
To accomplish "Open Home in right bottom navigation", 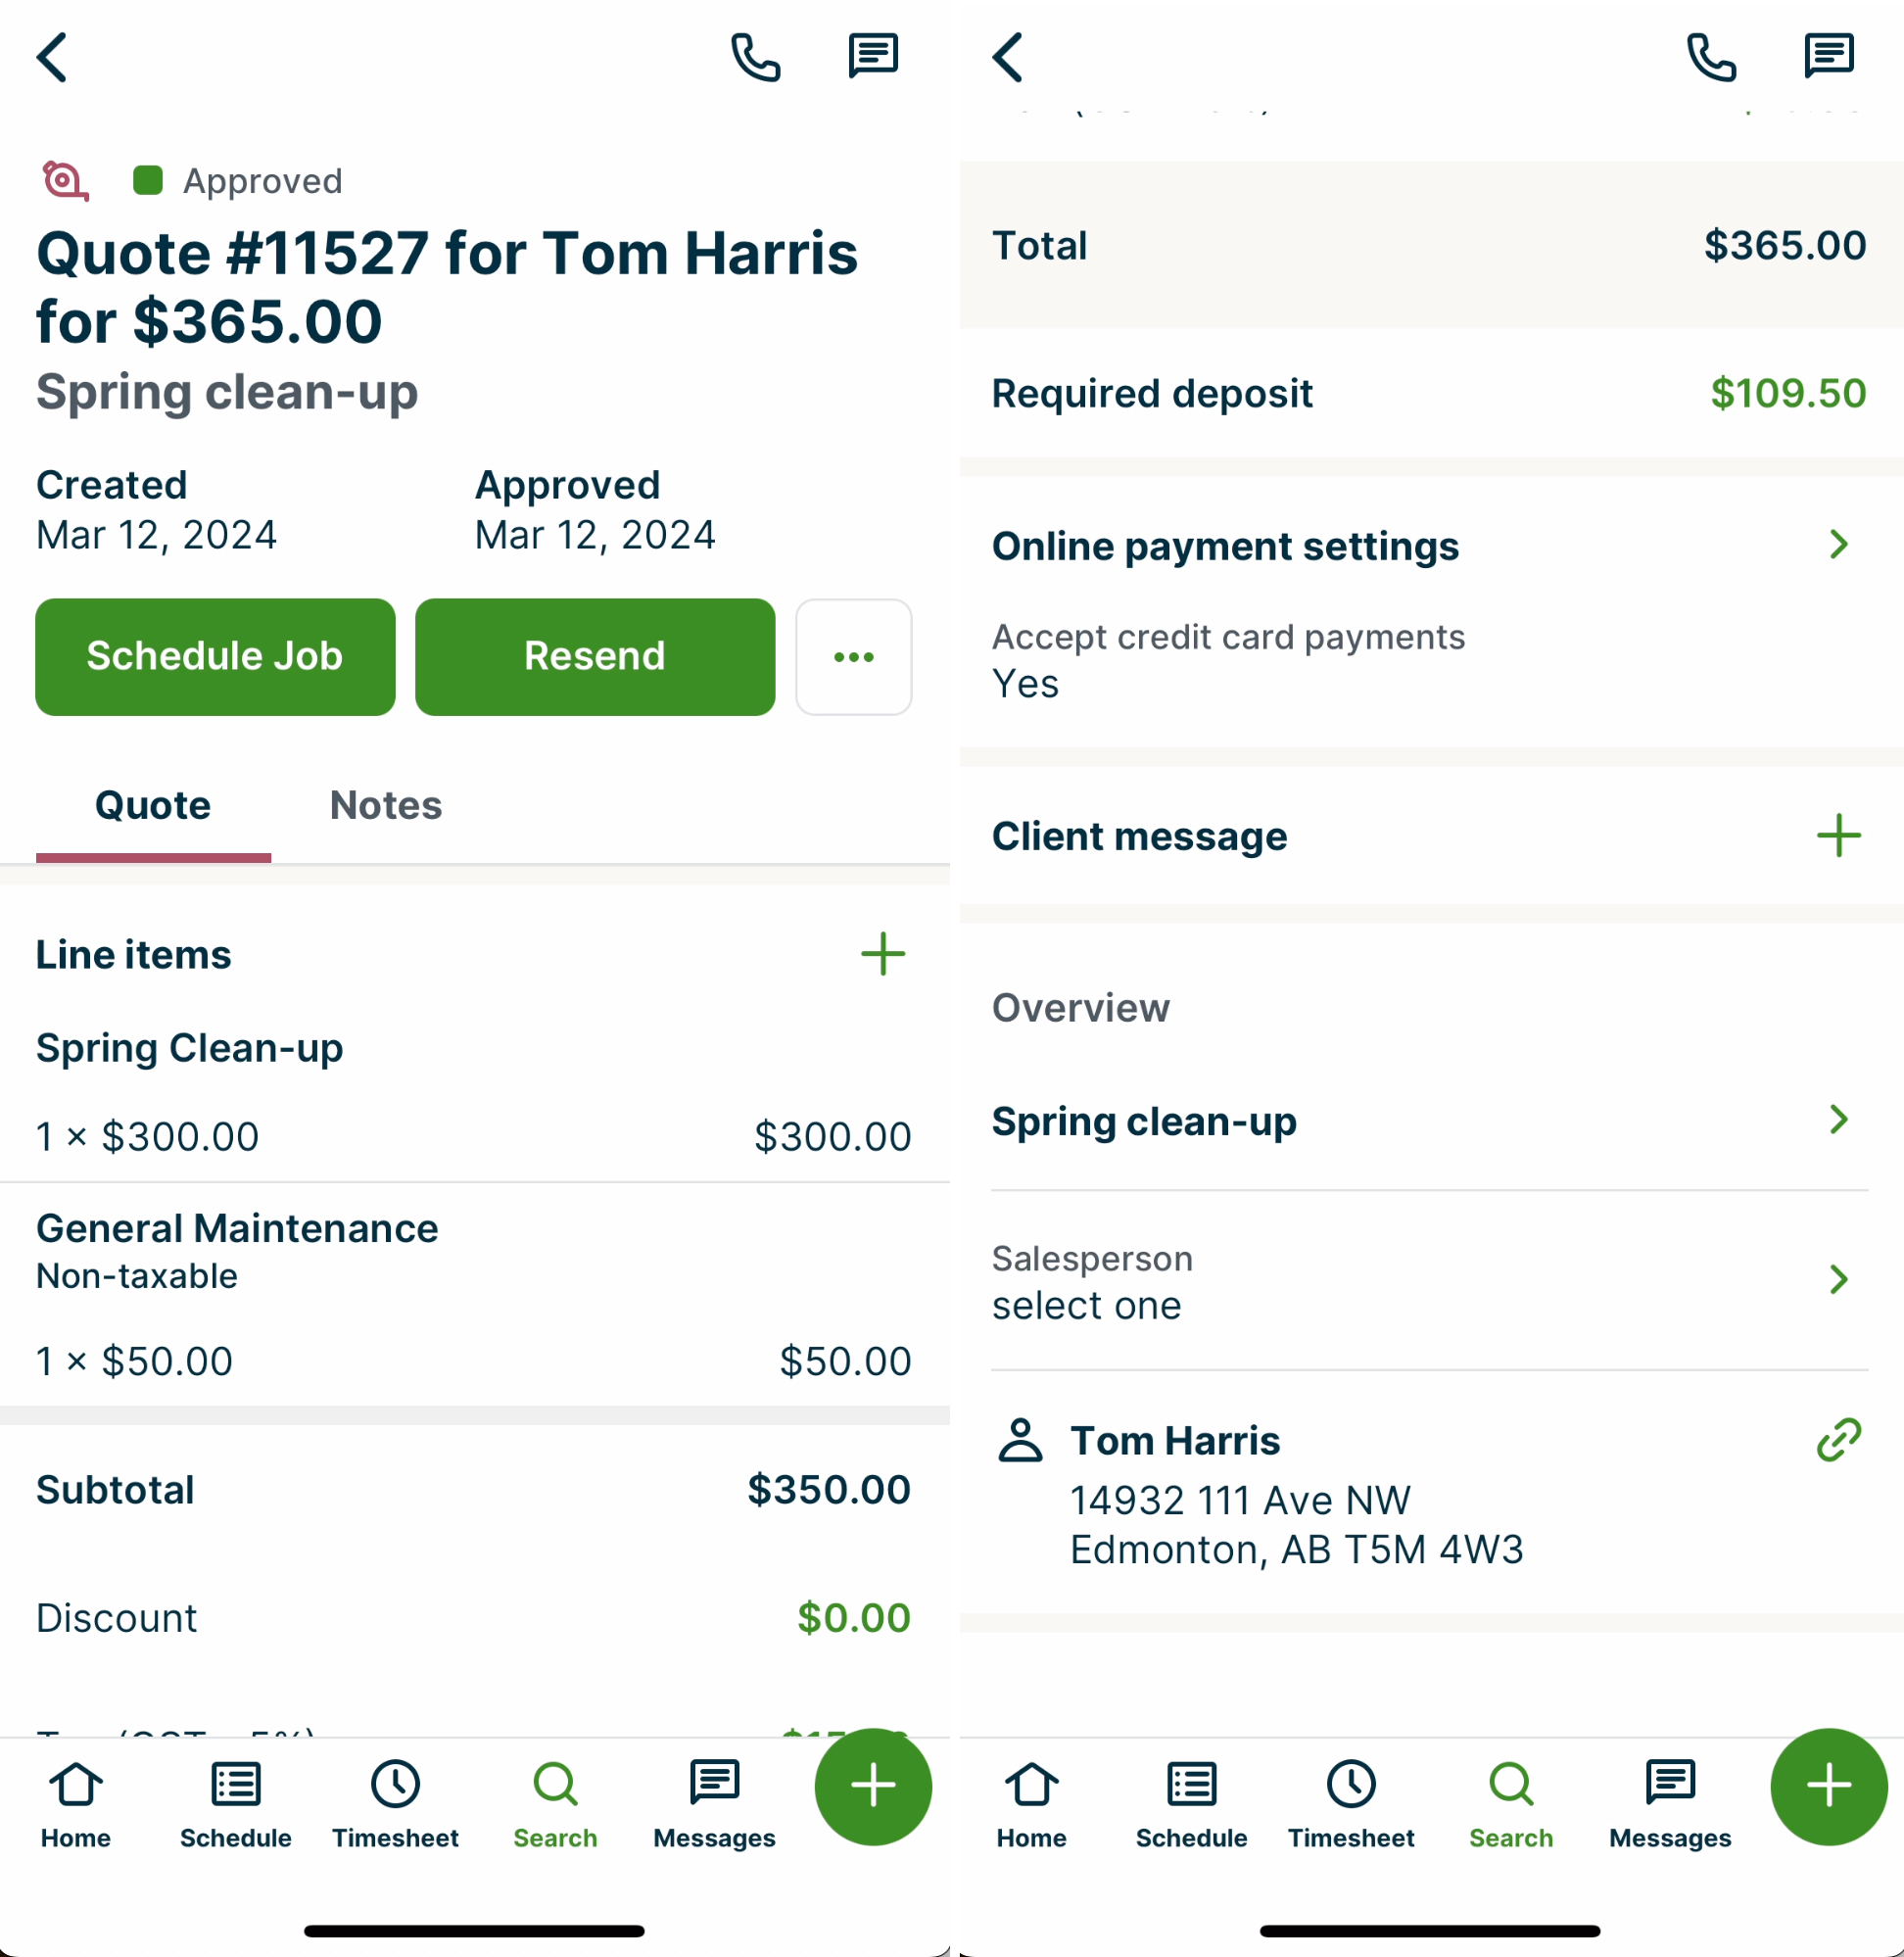I will click(x=1031, y=1804).
